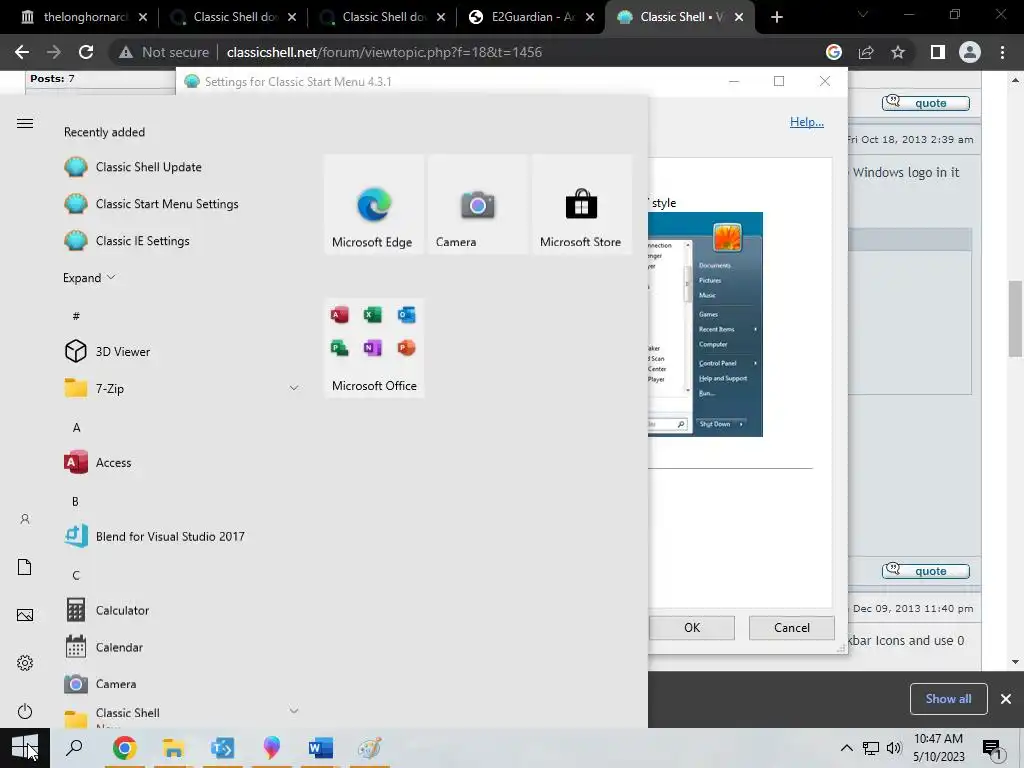This screenshot has width=1024, height=768.
Task: Open Blend for Visual Studio 2017
Action: pyautogui.click(x=154, y=536)
